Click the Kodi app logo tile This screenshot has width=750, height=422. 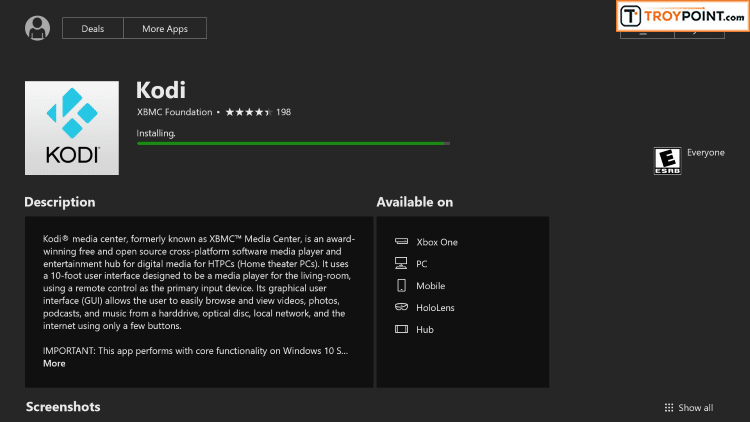point(72,128)
